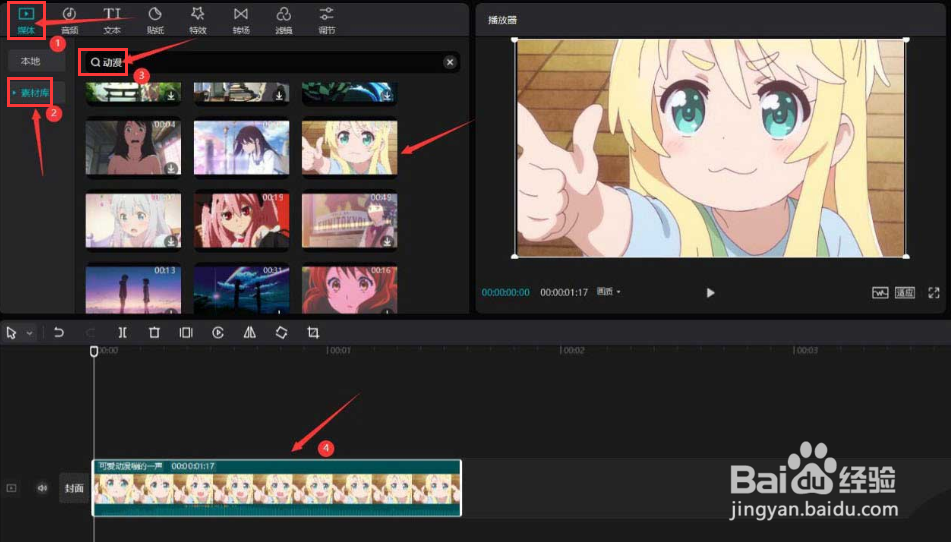
Task: Mute the main track audio
Action: [42, 488]
